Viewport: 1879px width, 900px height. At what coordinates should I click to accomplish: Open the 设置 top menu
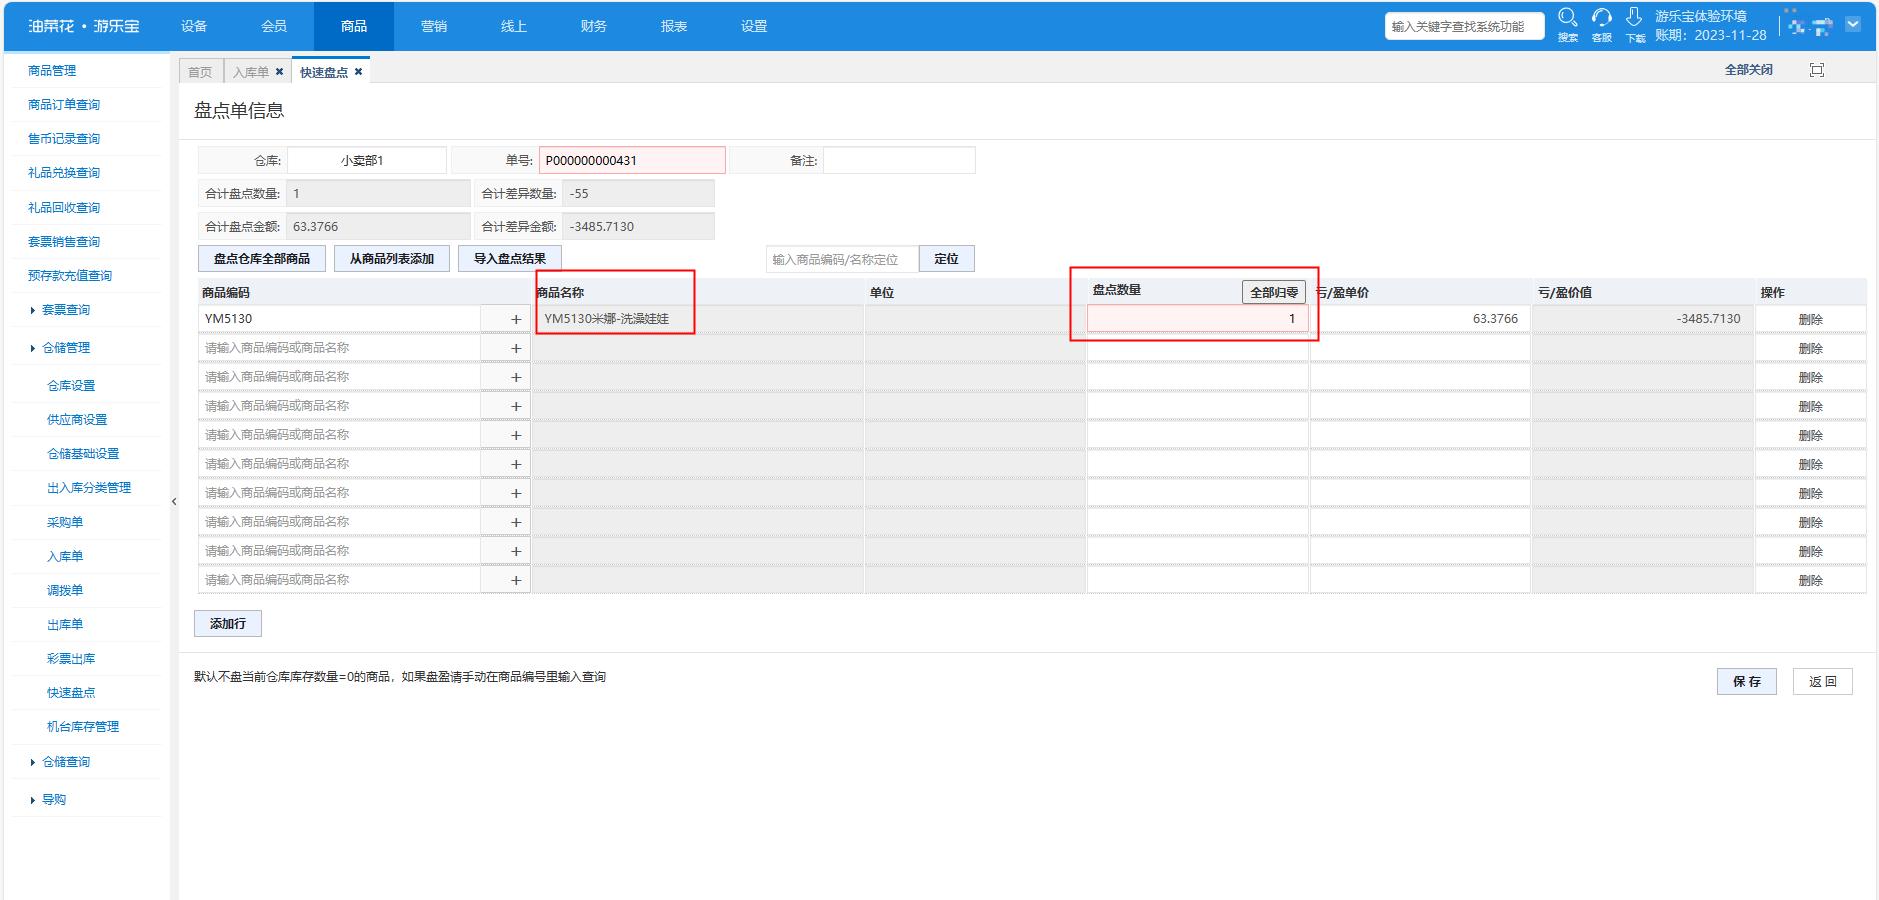(x=754, y=26)
